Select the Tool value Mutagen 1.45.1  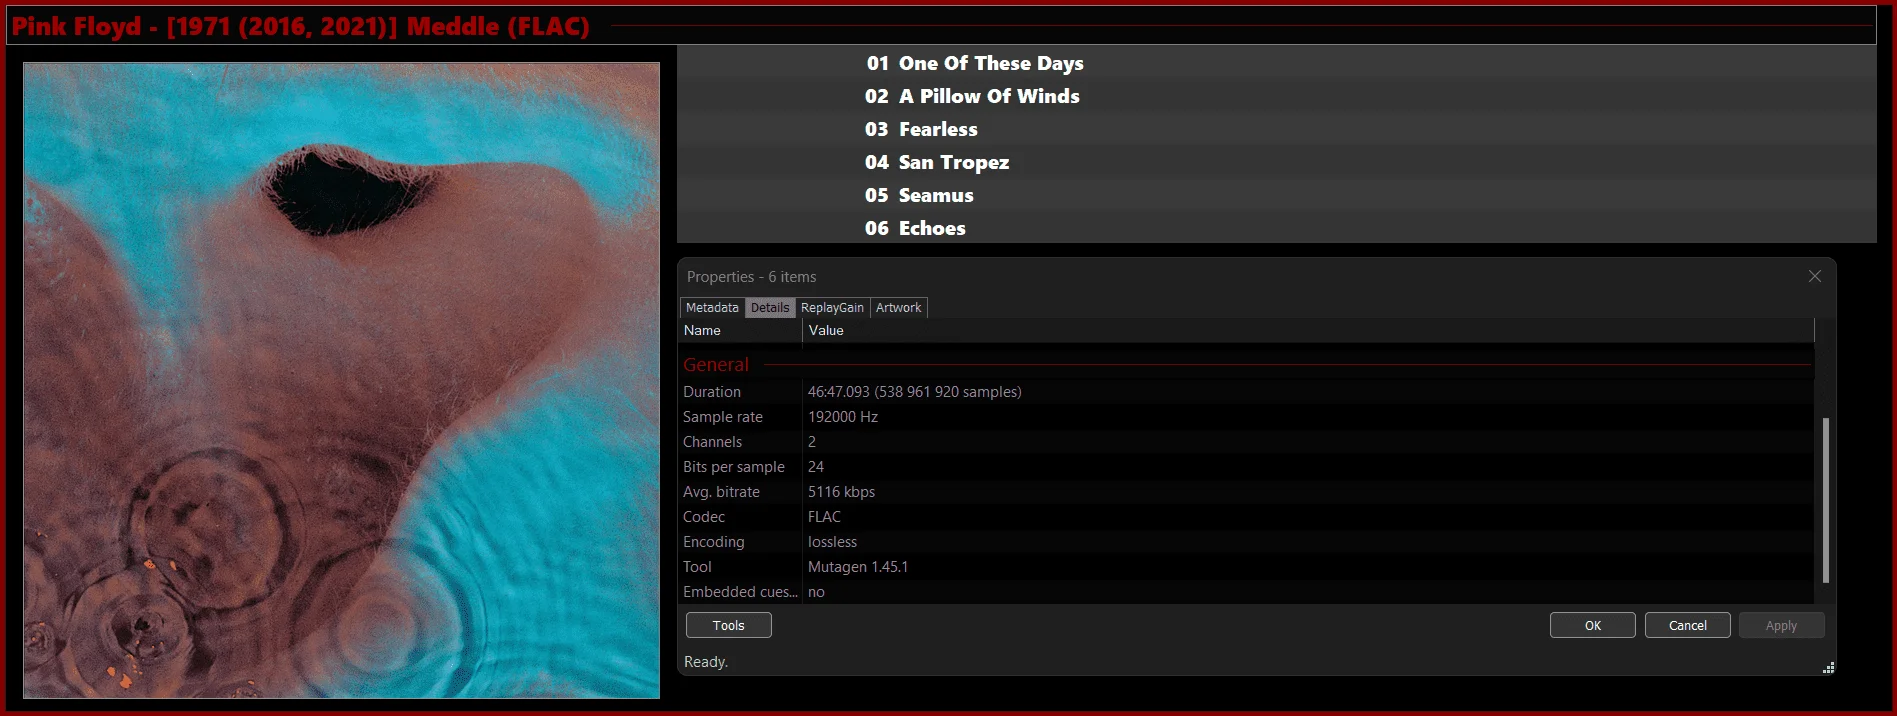point(858,567)
